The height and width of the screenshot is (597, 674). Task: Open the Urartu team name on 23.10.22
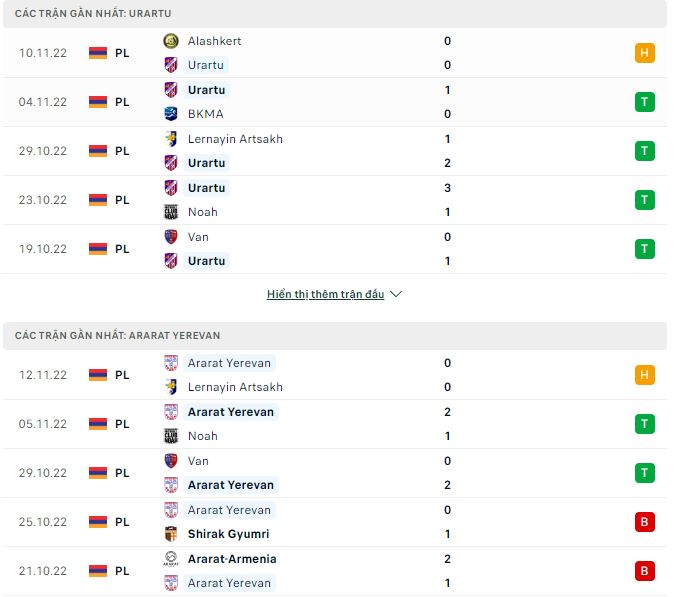click(206, 188)
